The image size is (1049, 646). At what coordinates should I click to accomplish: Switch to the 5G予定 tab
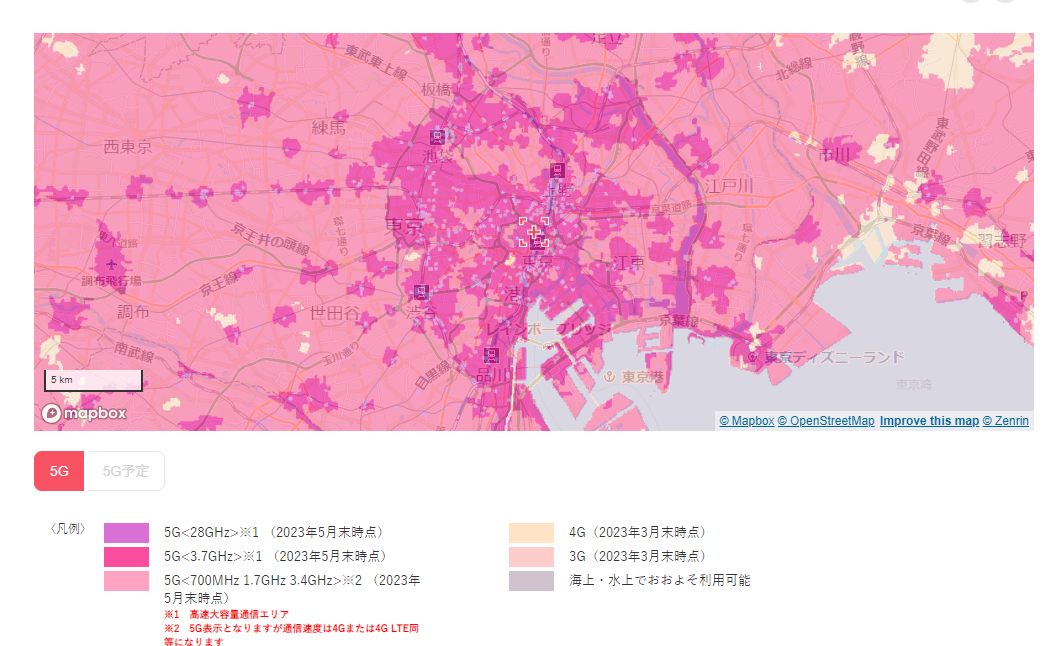click(x=125, y=471)
